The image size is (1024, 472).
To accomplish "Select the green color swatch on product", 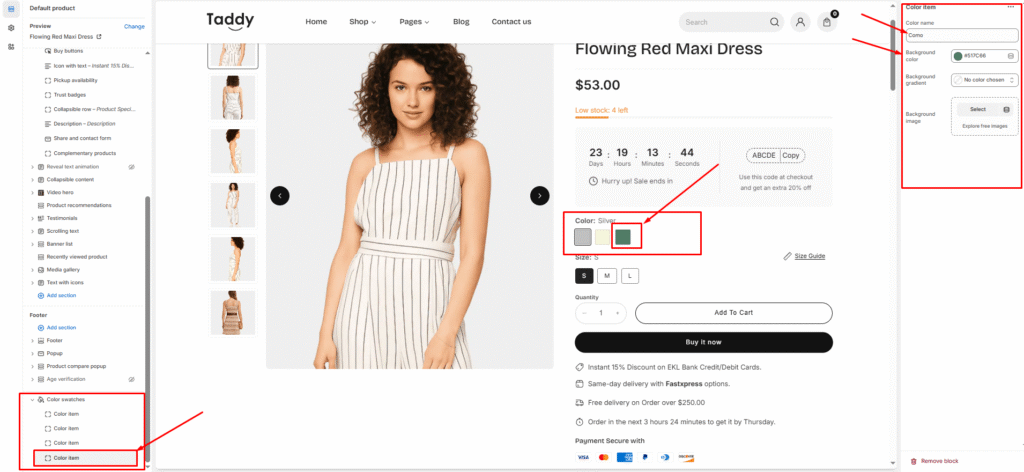I will click(x=623, y=237).
